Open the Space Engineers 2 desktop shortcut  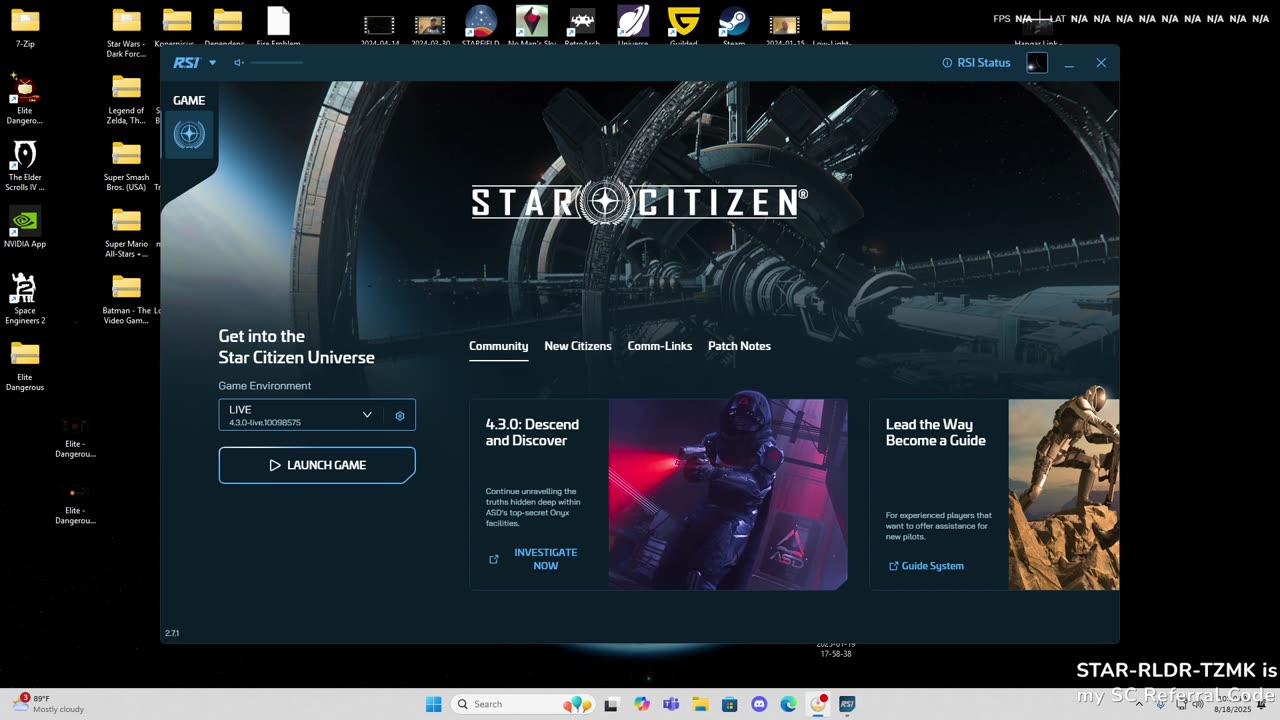25,299
